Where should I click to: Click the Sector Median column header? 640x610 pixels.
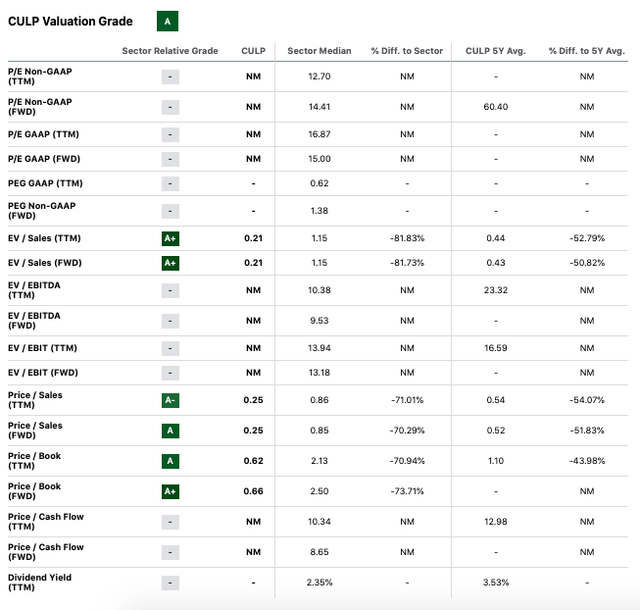319,51
